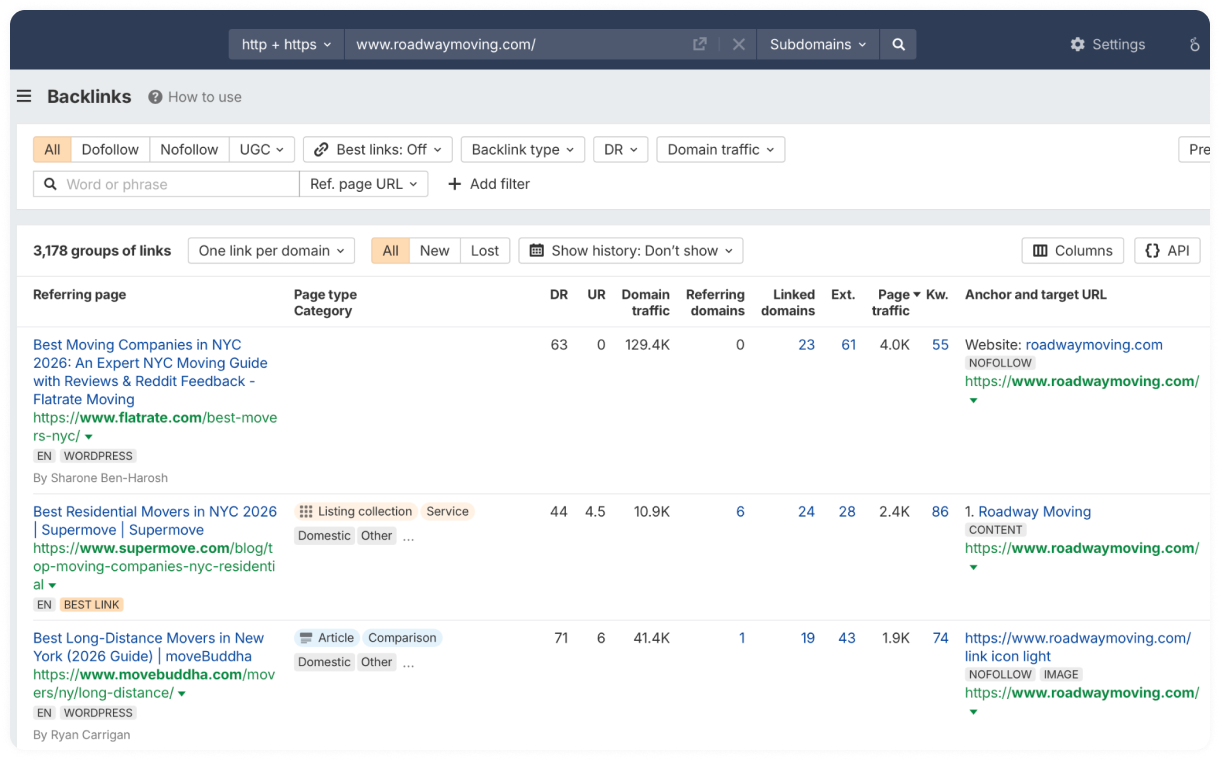Open the Ref. page URL dropdown
The width and height of the screenshot is (1220, 760).
(x=364, y=184)
